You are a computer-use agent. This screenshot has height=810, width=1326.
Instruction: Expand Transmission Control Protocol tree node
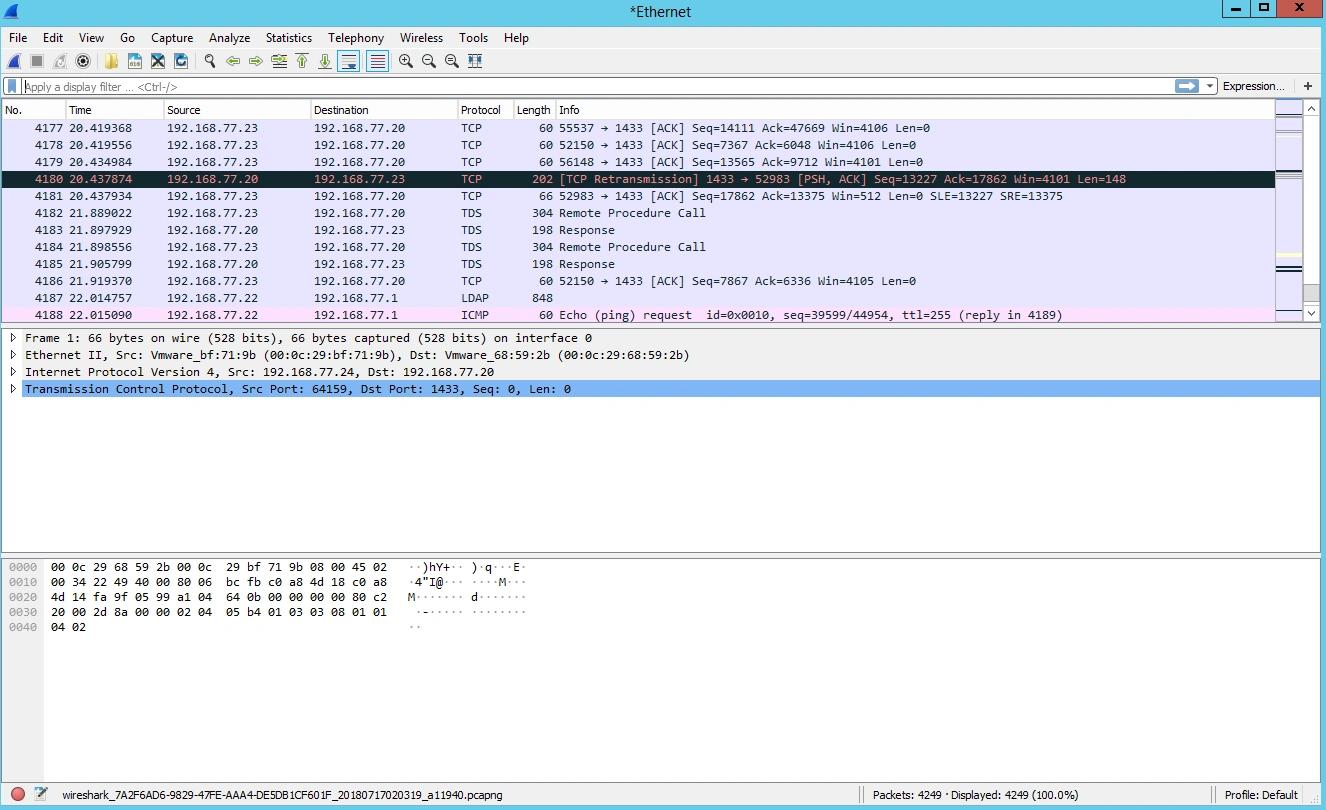13,389
